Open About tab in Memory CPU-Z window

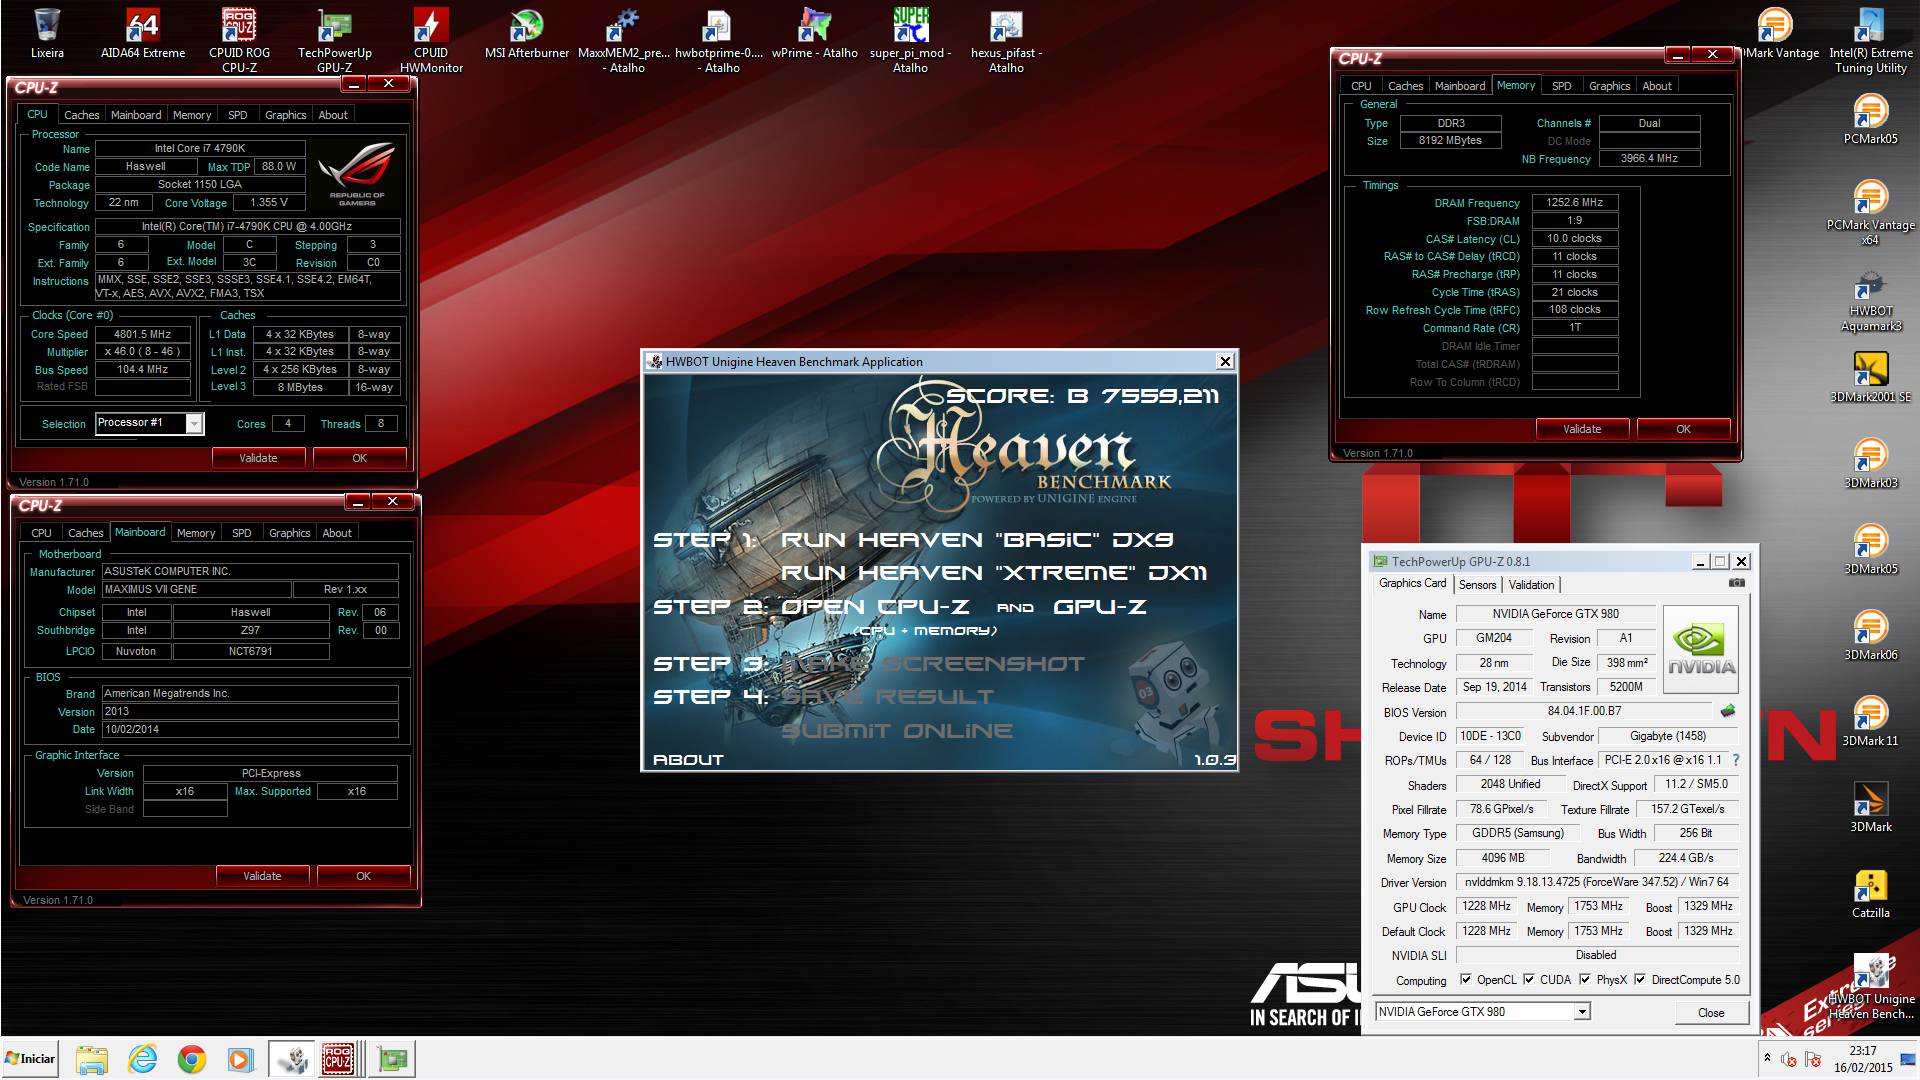(1657, 86)
